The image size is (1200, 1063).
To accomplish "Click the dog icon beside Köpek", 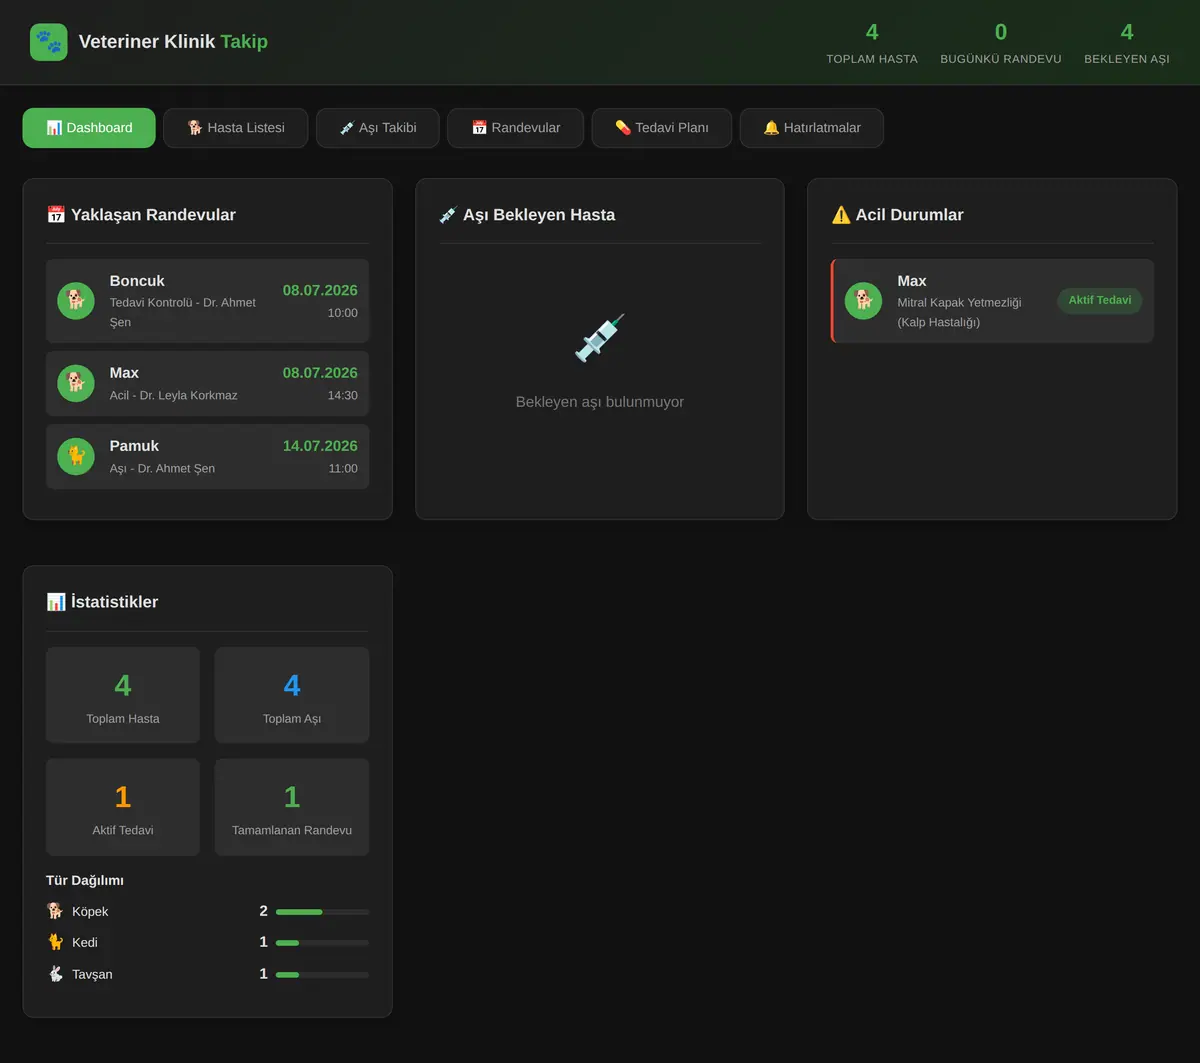I will (x=55, y=911).
